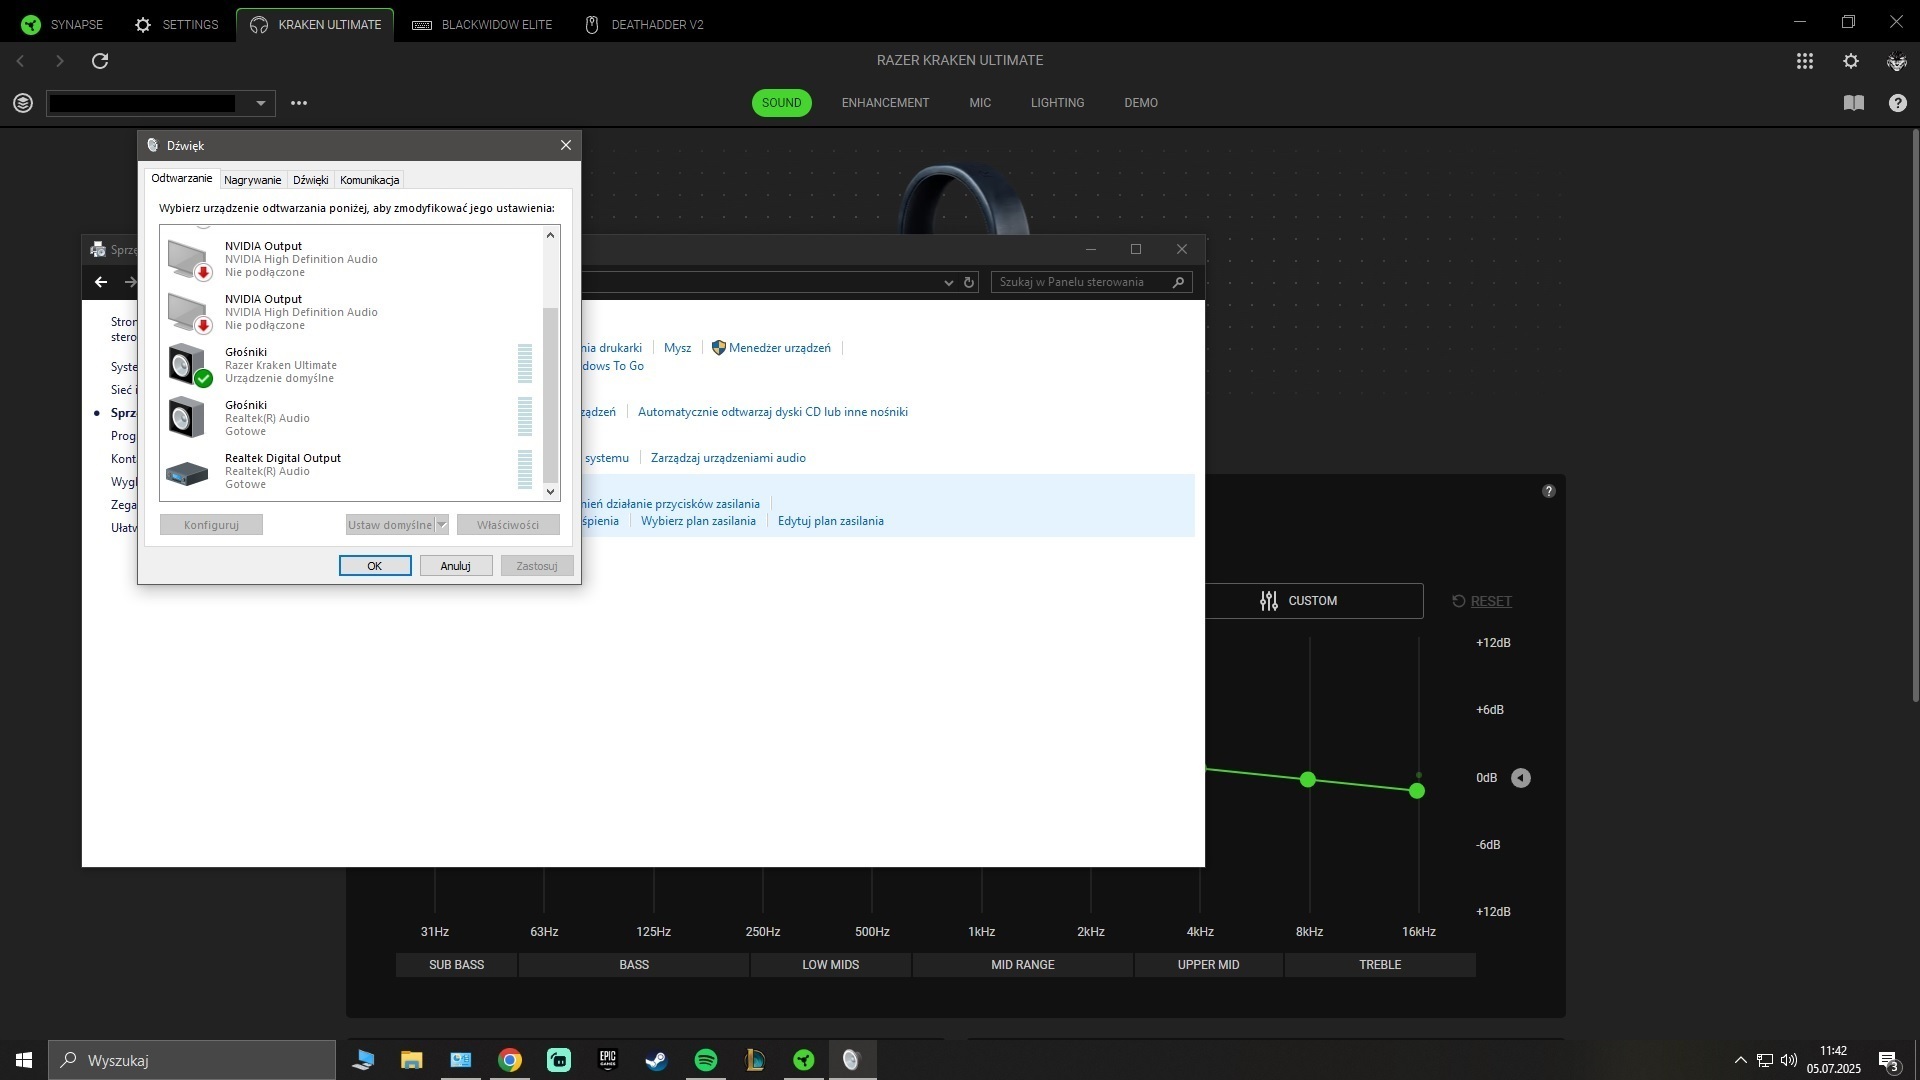
Task: Open Wybierz plan zasilania link
Action: pyautogui.click(x=698, y=521)
